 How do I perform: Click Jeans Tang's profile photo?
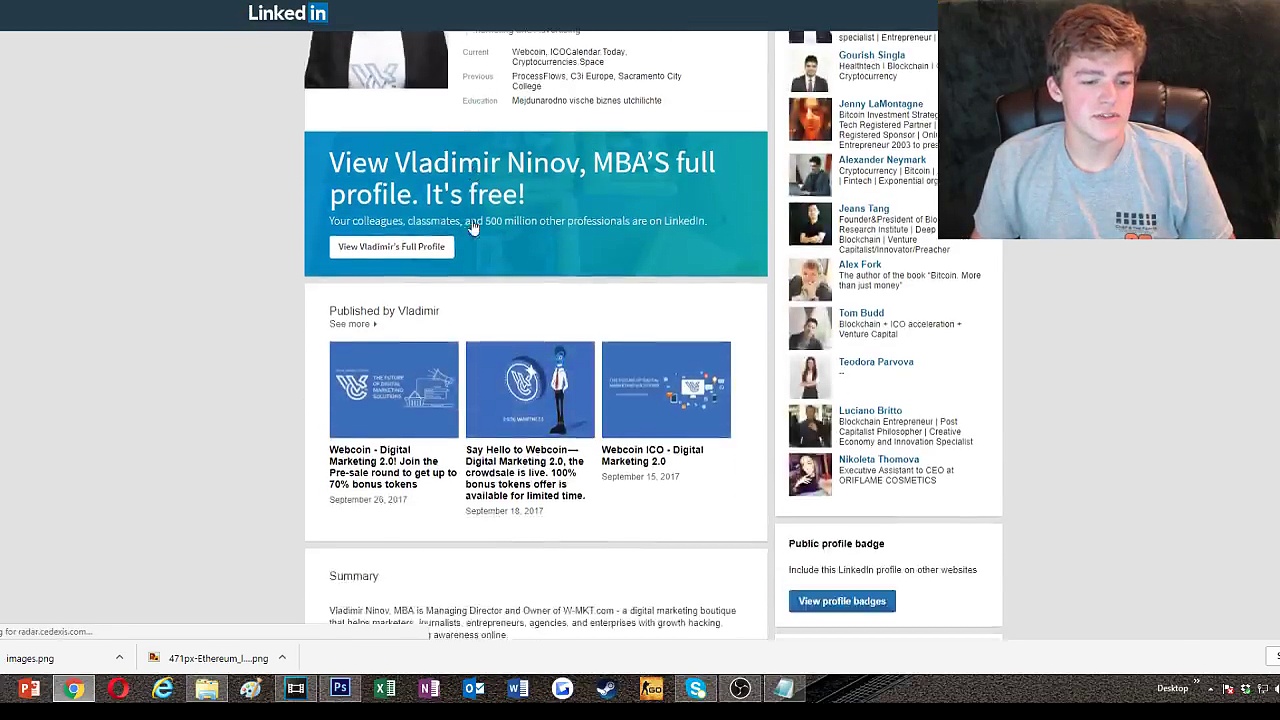click(x=810, y=224)
